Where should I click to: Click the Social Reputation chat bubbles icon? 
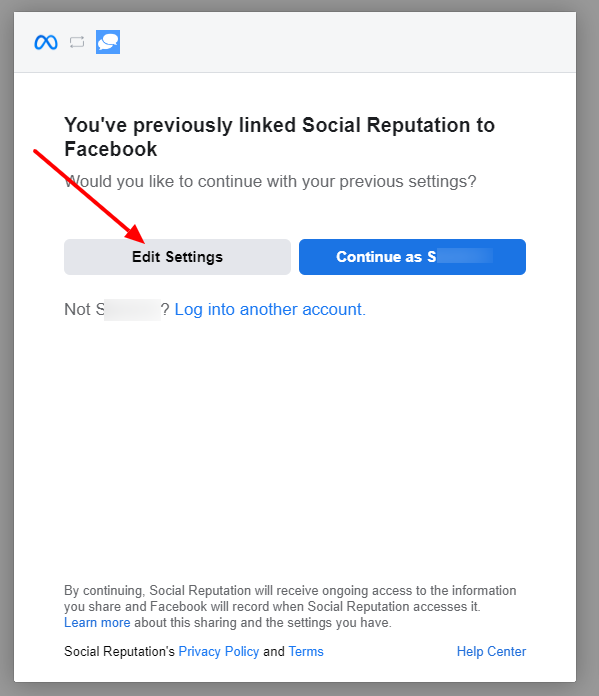coord(108,42)
